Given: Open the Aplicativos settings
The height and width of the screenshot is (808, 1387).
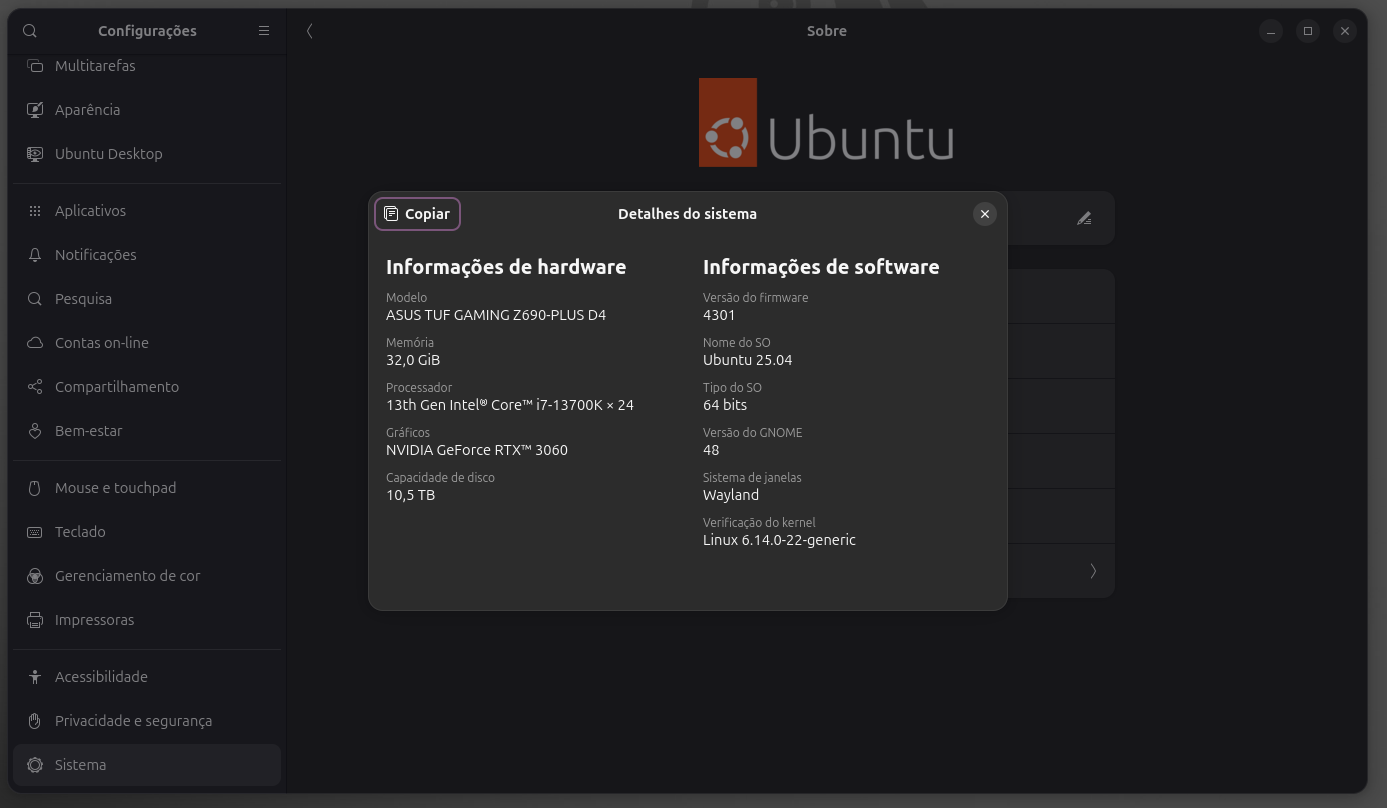Looking at the screenshot, I should click(147, 211).
